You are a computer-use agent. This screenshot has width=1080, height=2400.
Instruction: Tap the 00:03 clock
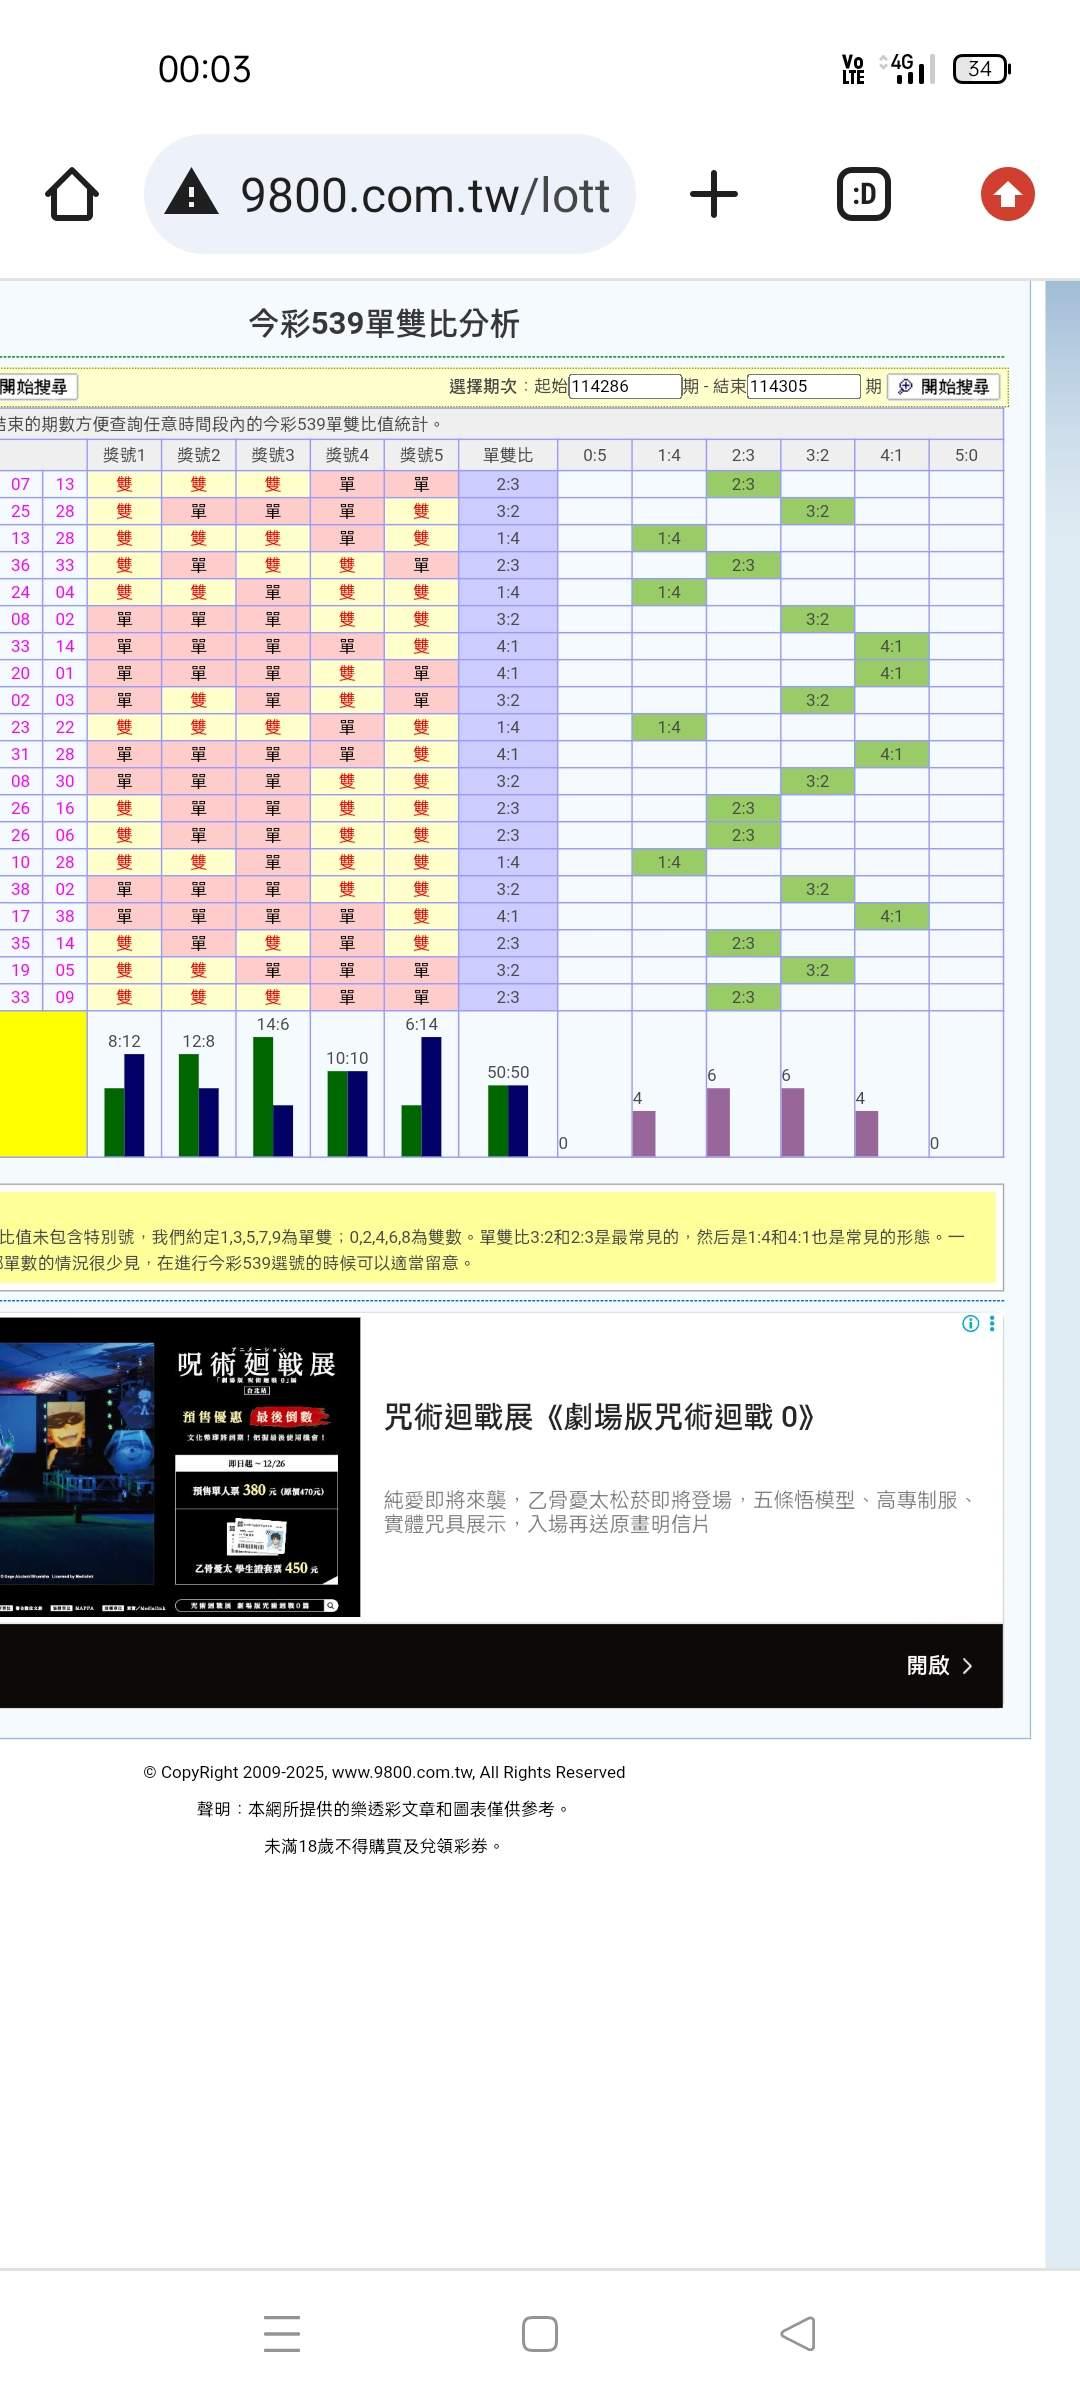pos(204,69)
